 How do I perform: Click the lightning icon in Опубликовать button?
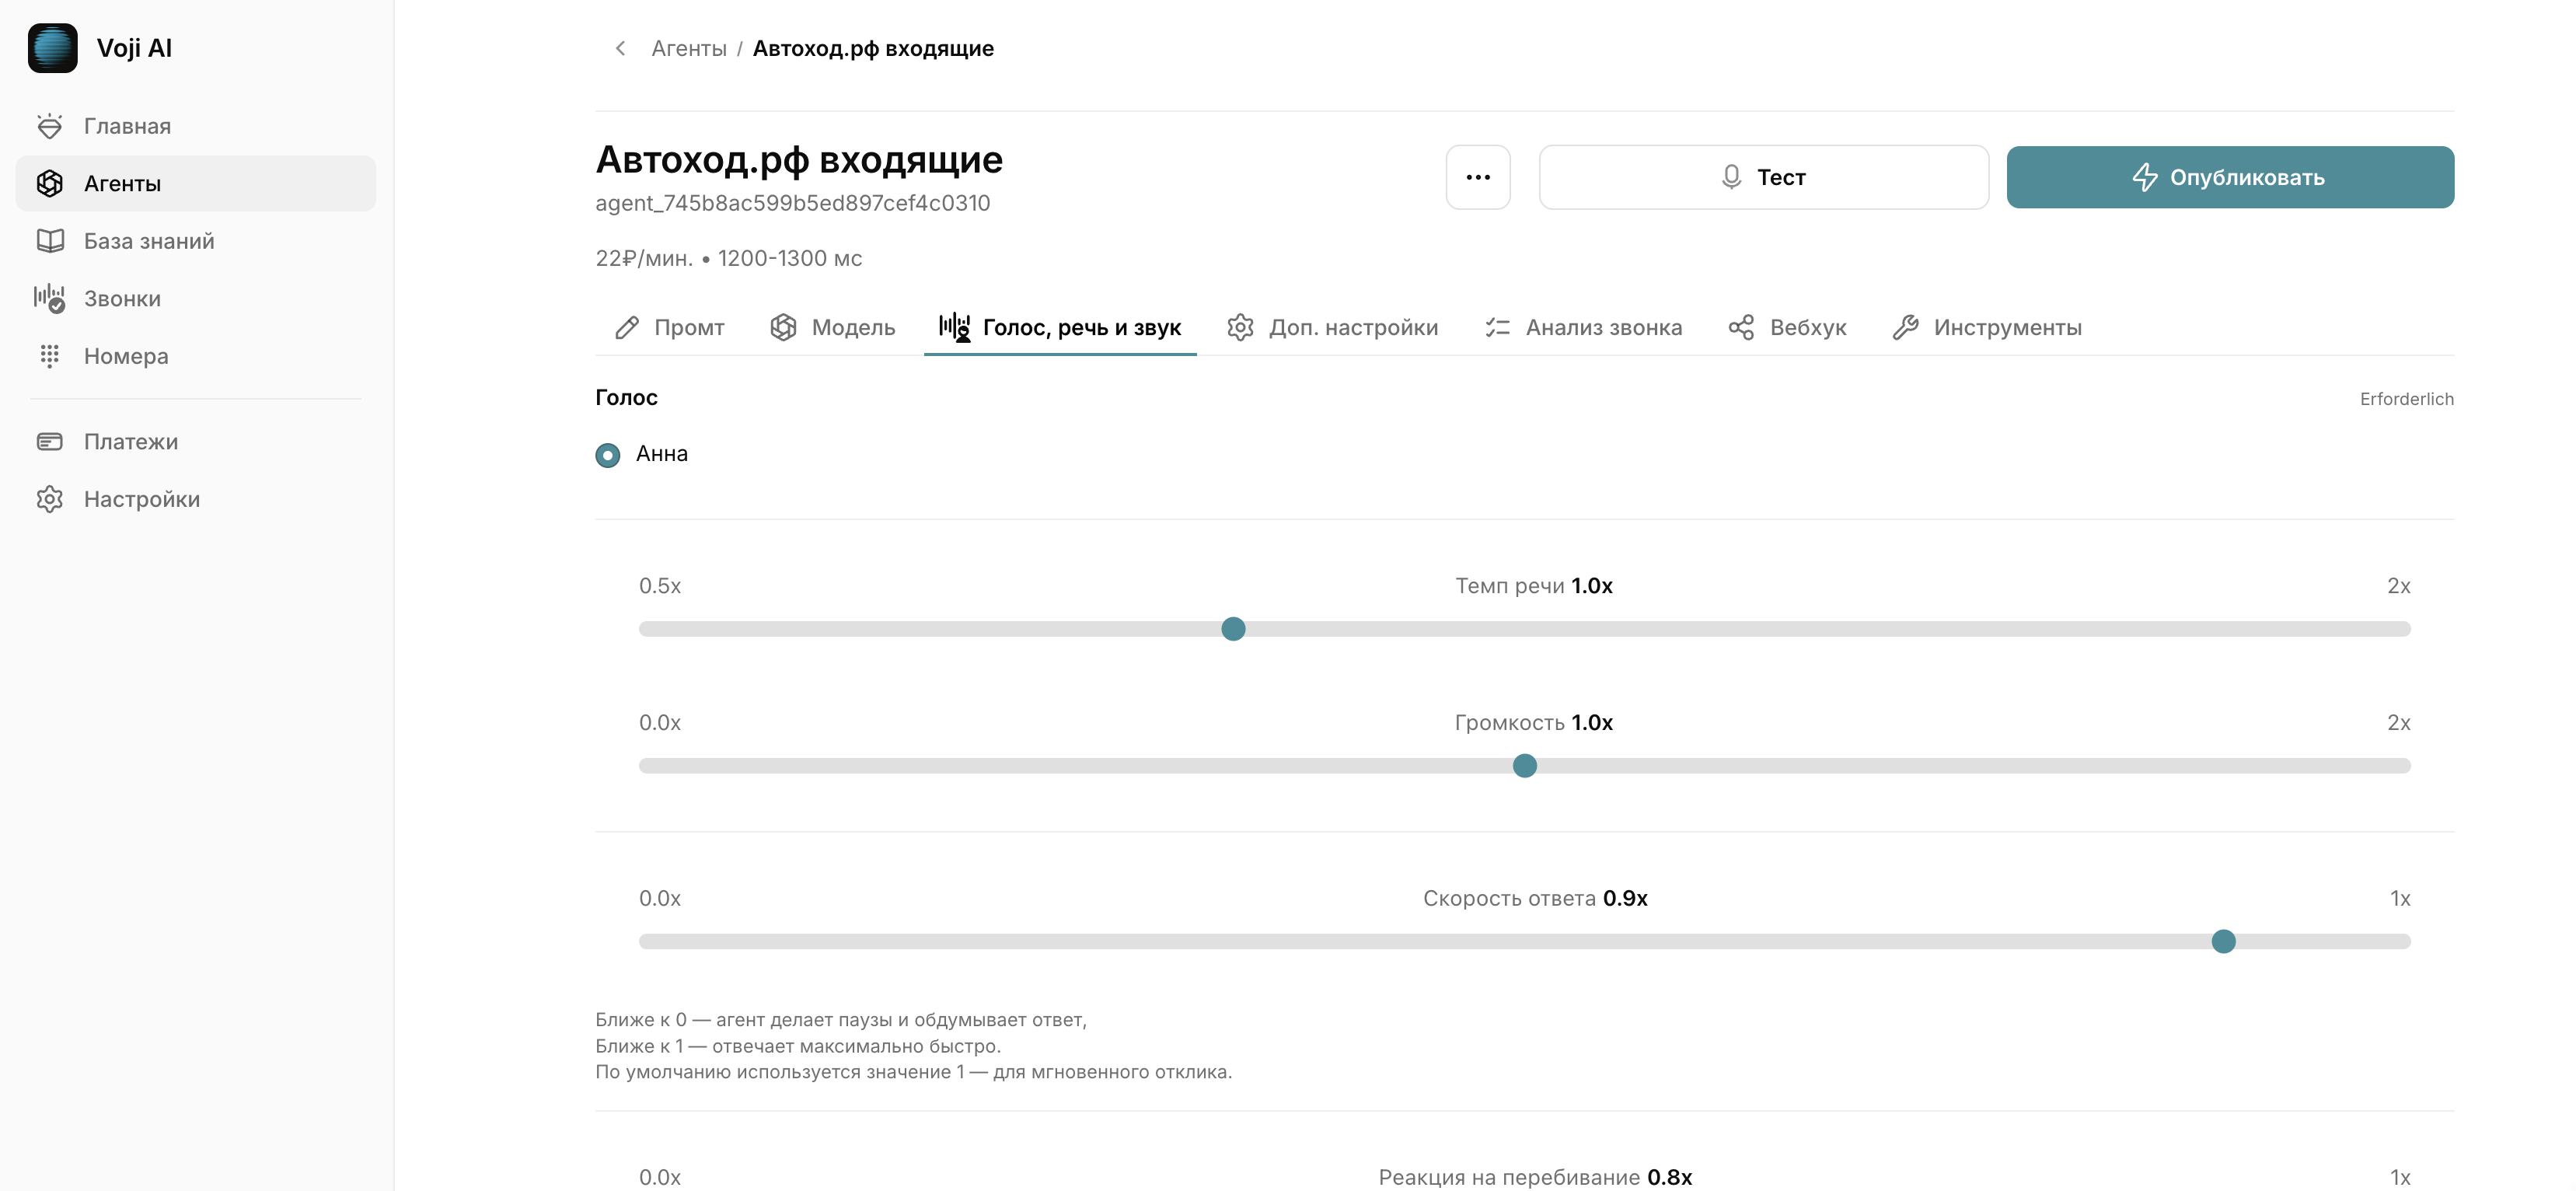(x=2144, y=177)
